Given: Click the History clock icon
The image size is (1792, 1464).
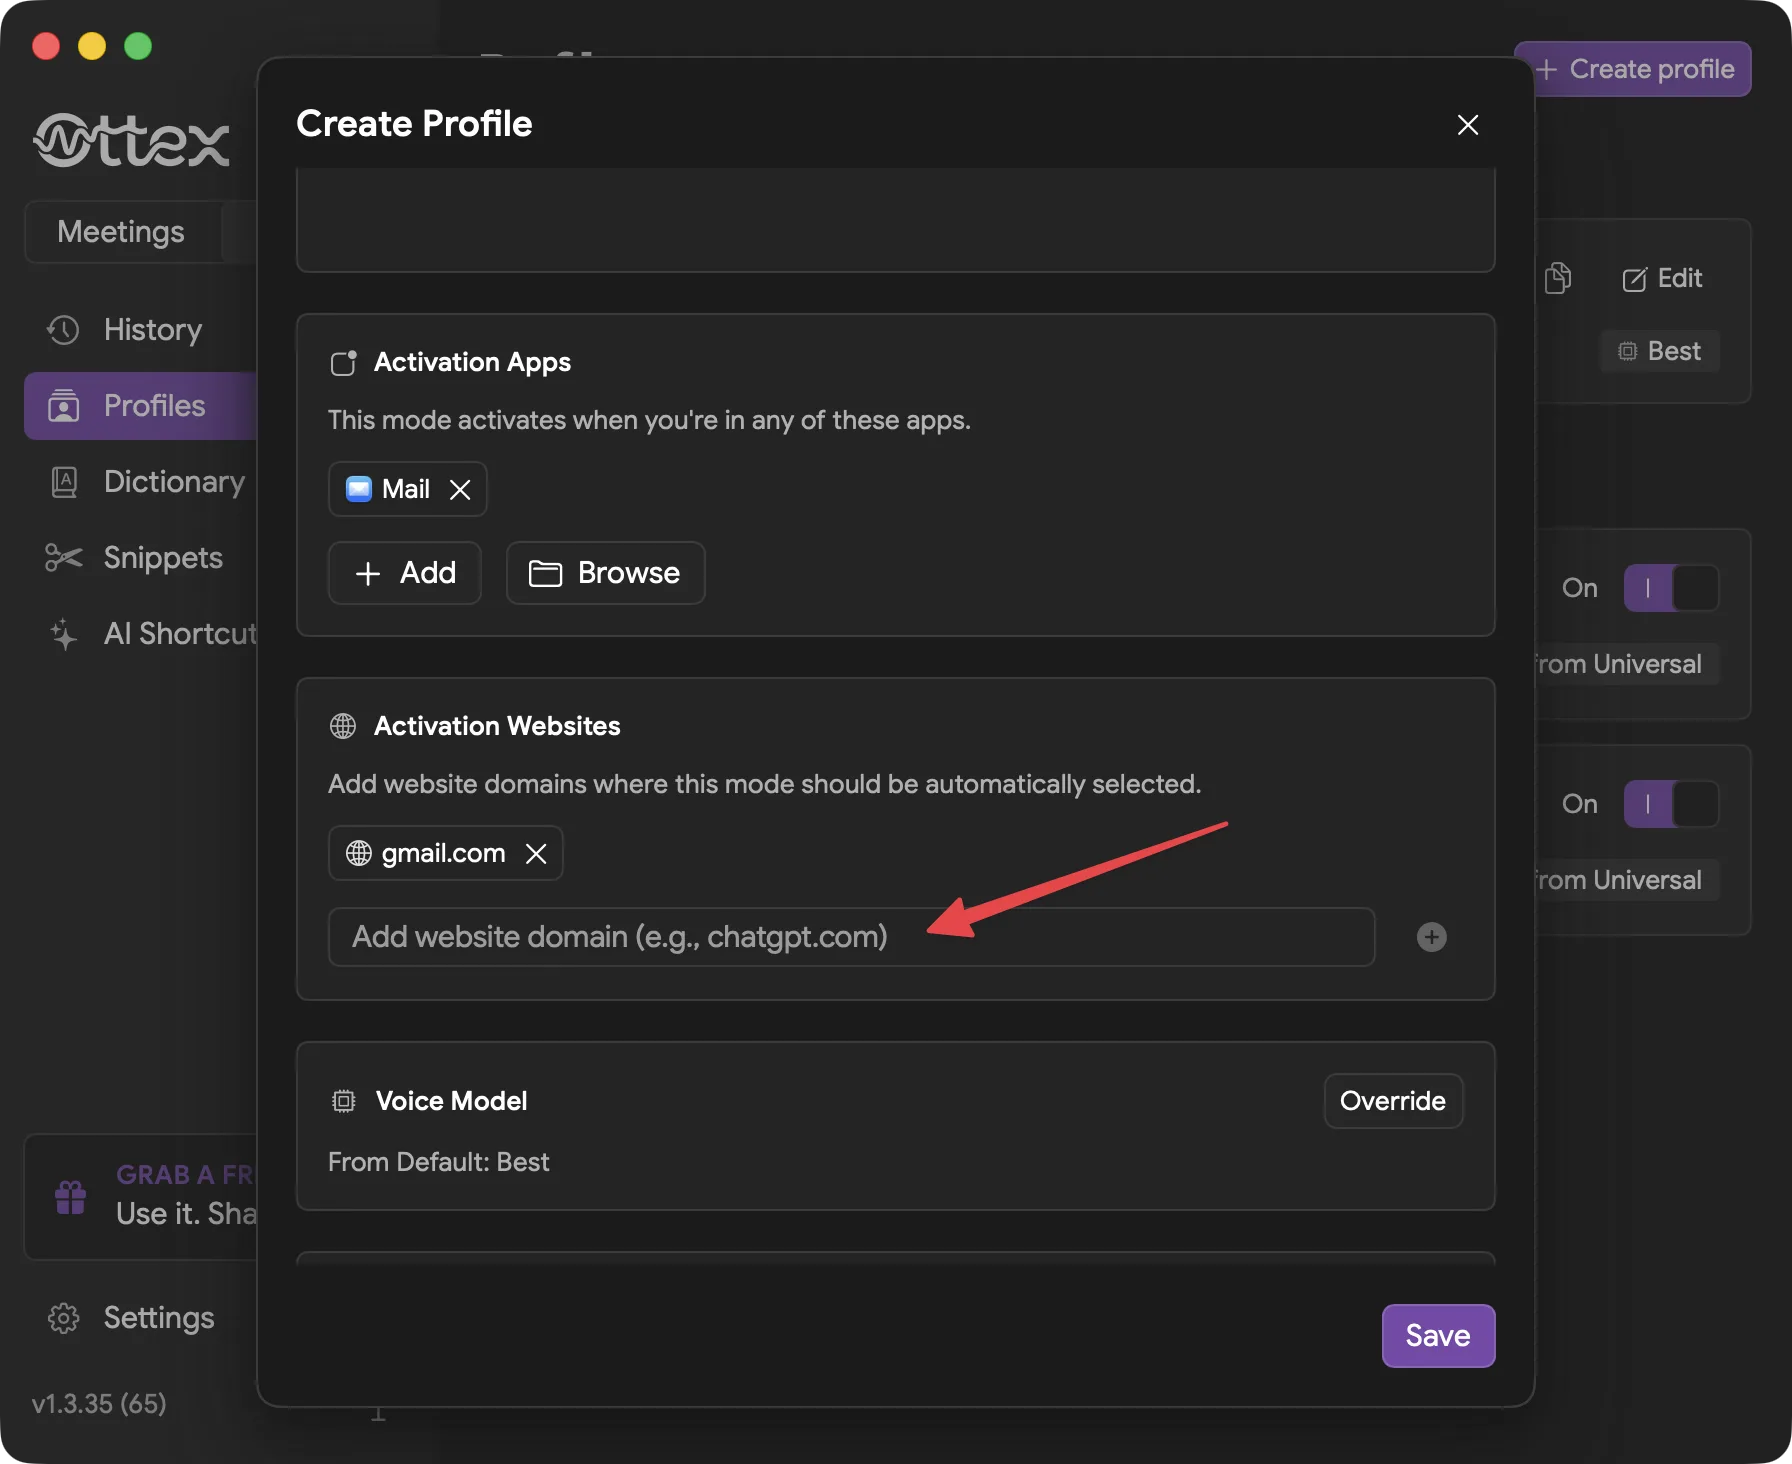Looking at the screenshot, I should (63, 330).
